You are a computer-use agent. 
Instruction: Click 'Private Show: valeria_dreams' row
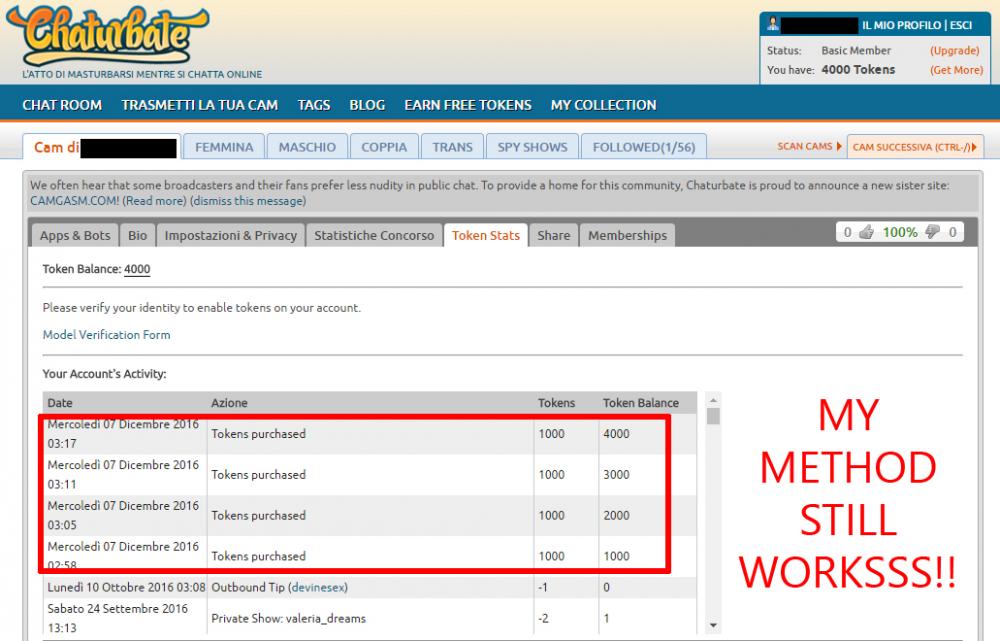(x=370, y=618)
